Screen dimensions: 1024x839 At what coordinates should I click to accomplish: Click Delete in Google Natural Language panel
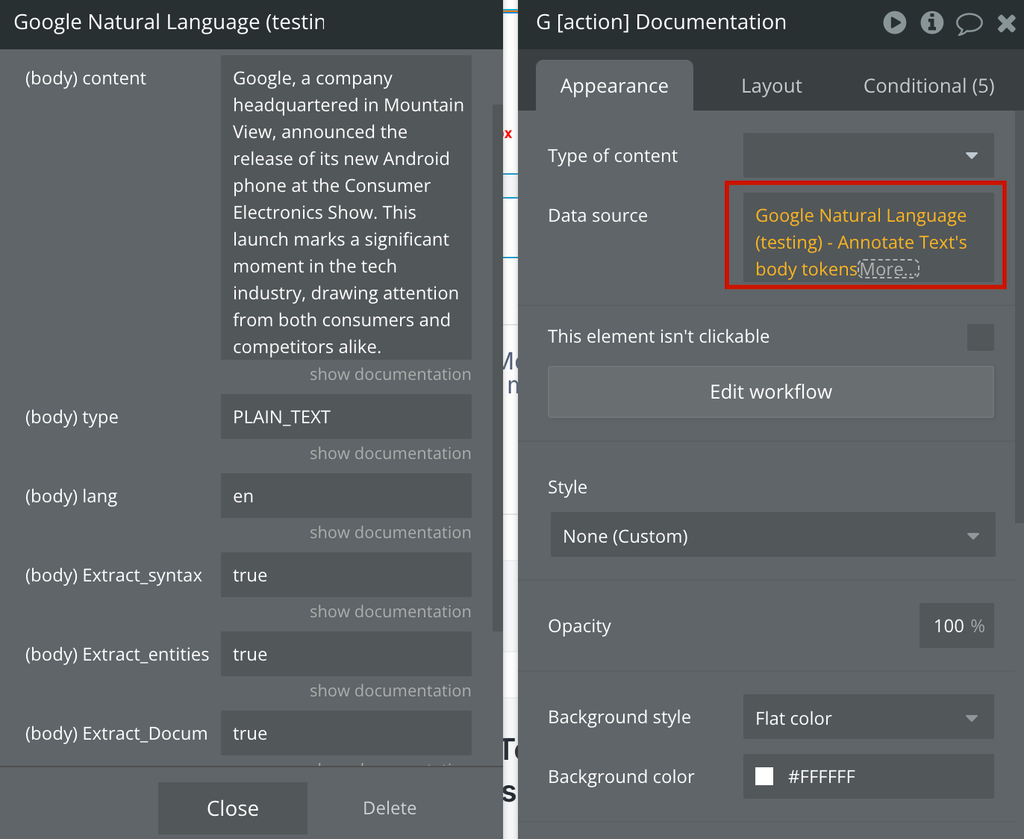pos(389,808)
